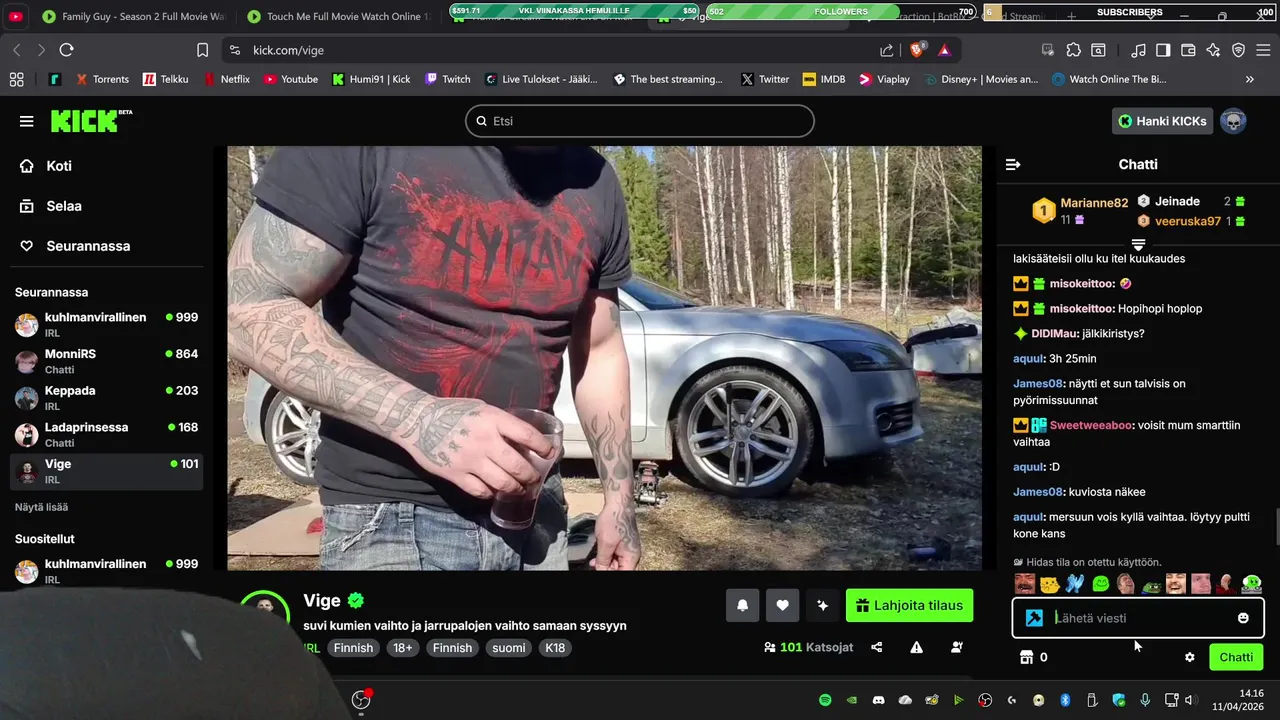Open the Brave Wallet icon

coord(1188,50)
